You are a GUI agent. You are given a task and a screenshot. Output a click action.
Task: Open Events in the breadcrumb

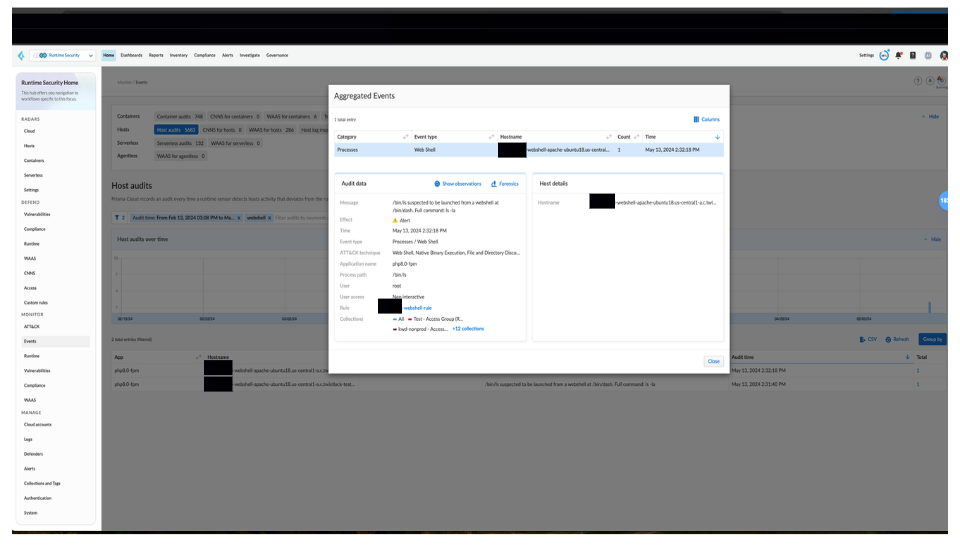141,82
